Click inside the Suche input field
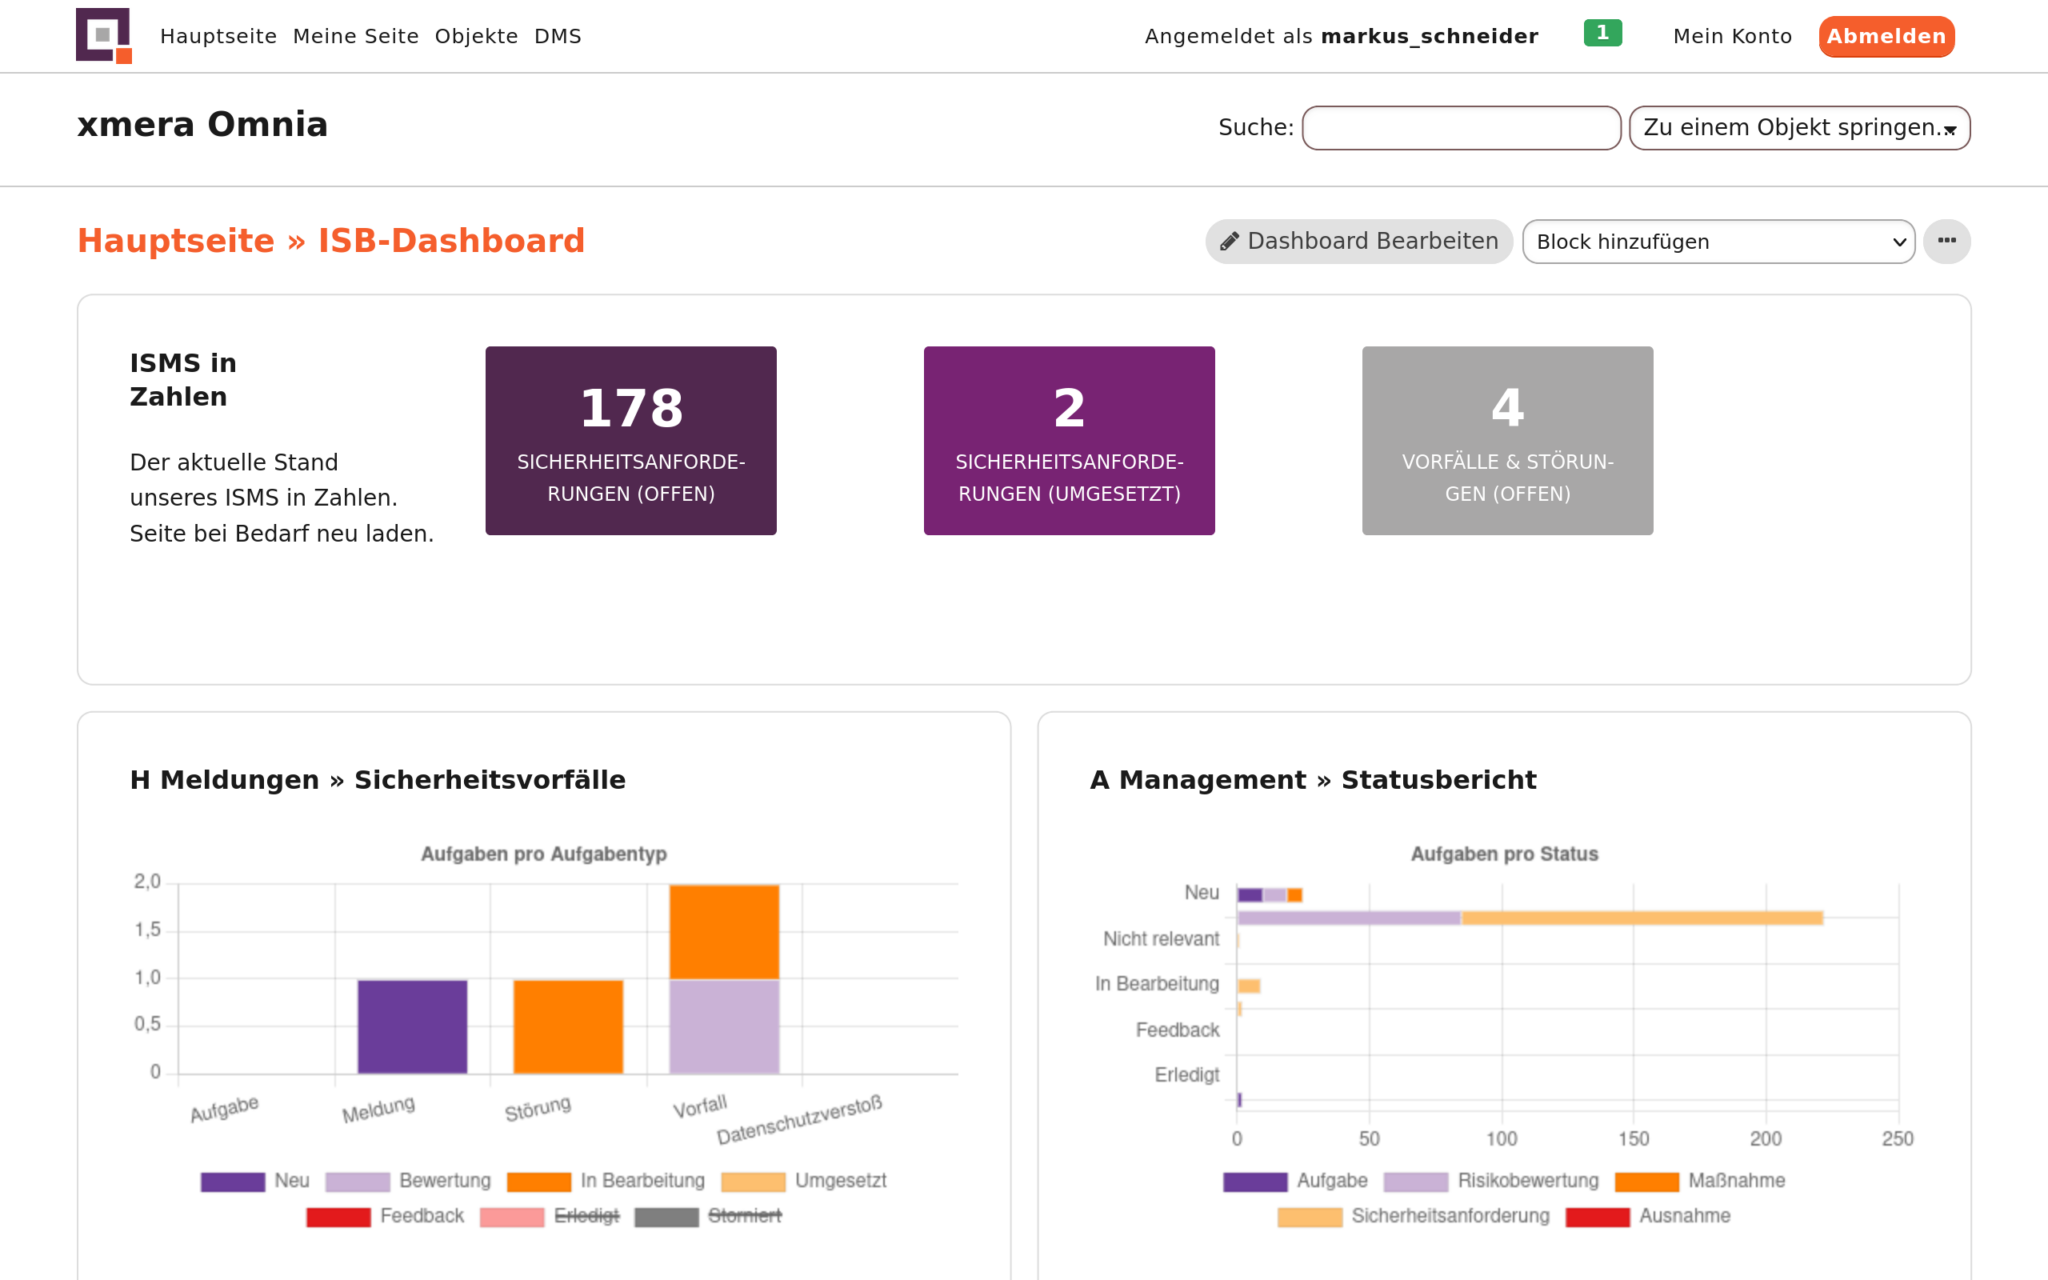This screenshot has width=2048, height=1280. point(1461,128)
